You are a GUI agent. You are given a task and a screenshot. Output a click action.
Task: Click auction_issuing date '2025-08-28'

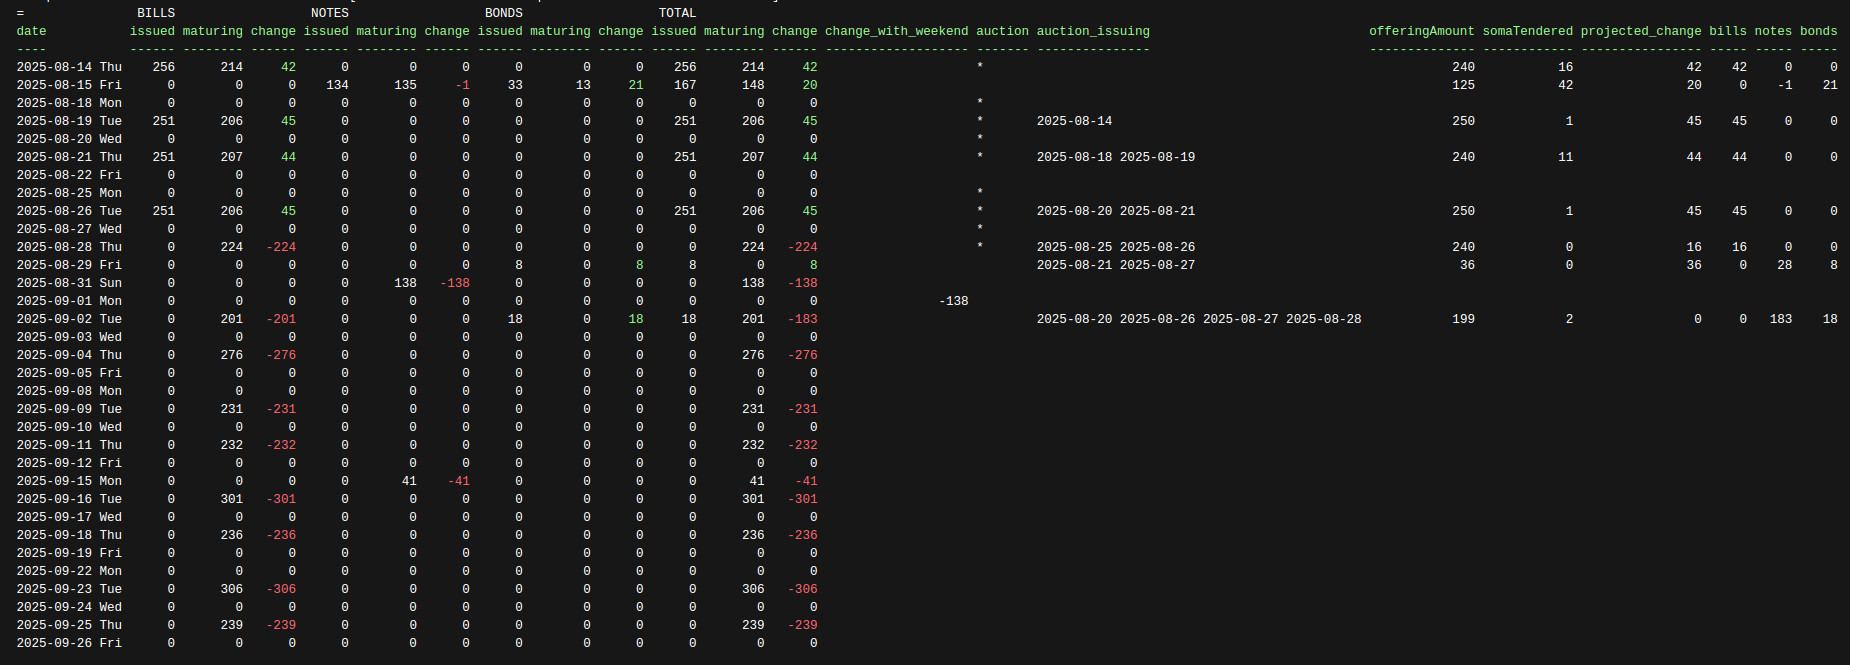[x=1323, y=319]
